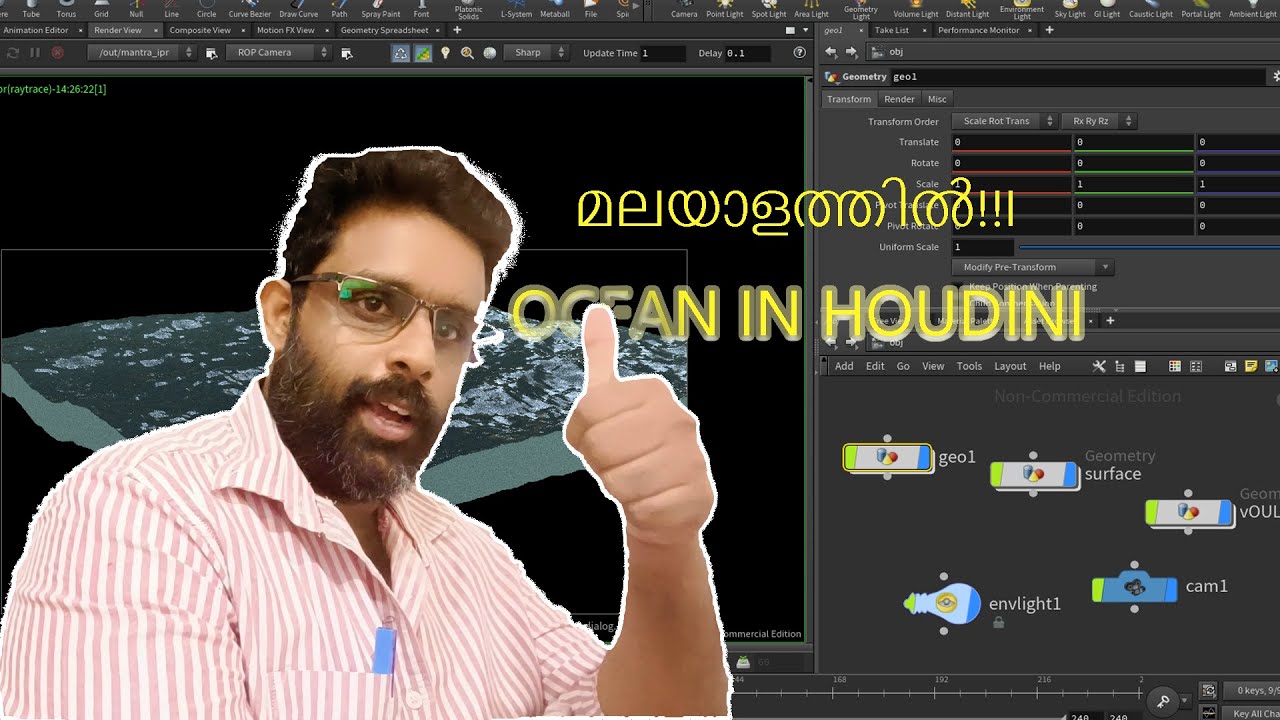Click the Delay input field

coord(748,53)
